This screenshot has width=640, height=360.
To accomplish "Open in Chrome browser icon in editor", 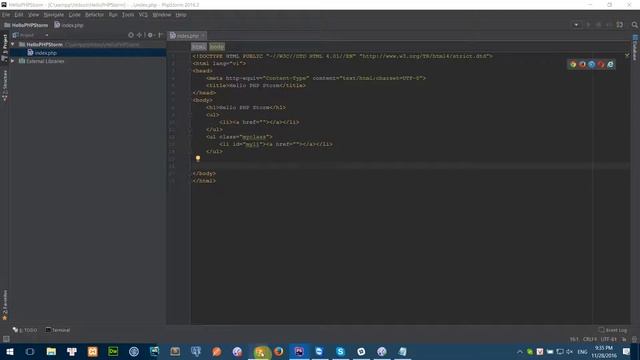I will 573,64.
